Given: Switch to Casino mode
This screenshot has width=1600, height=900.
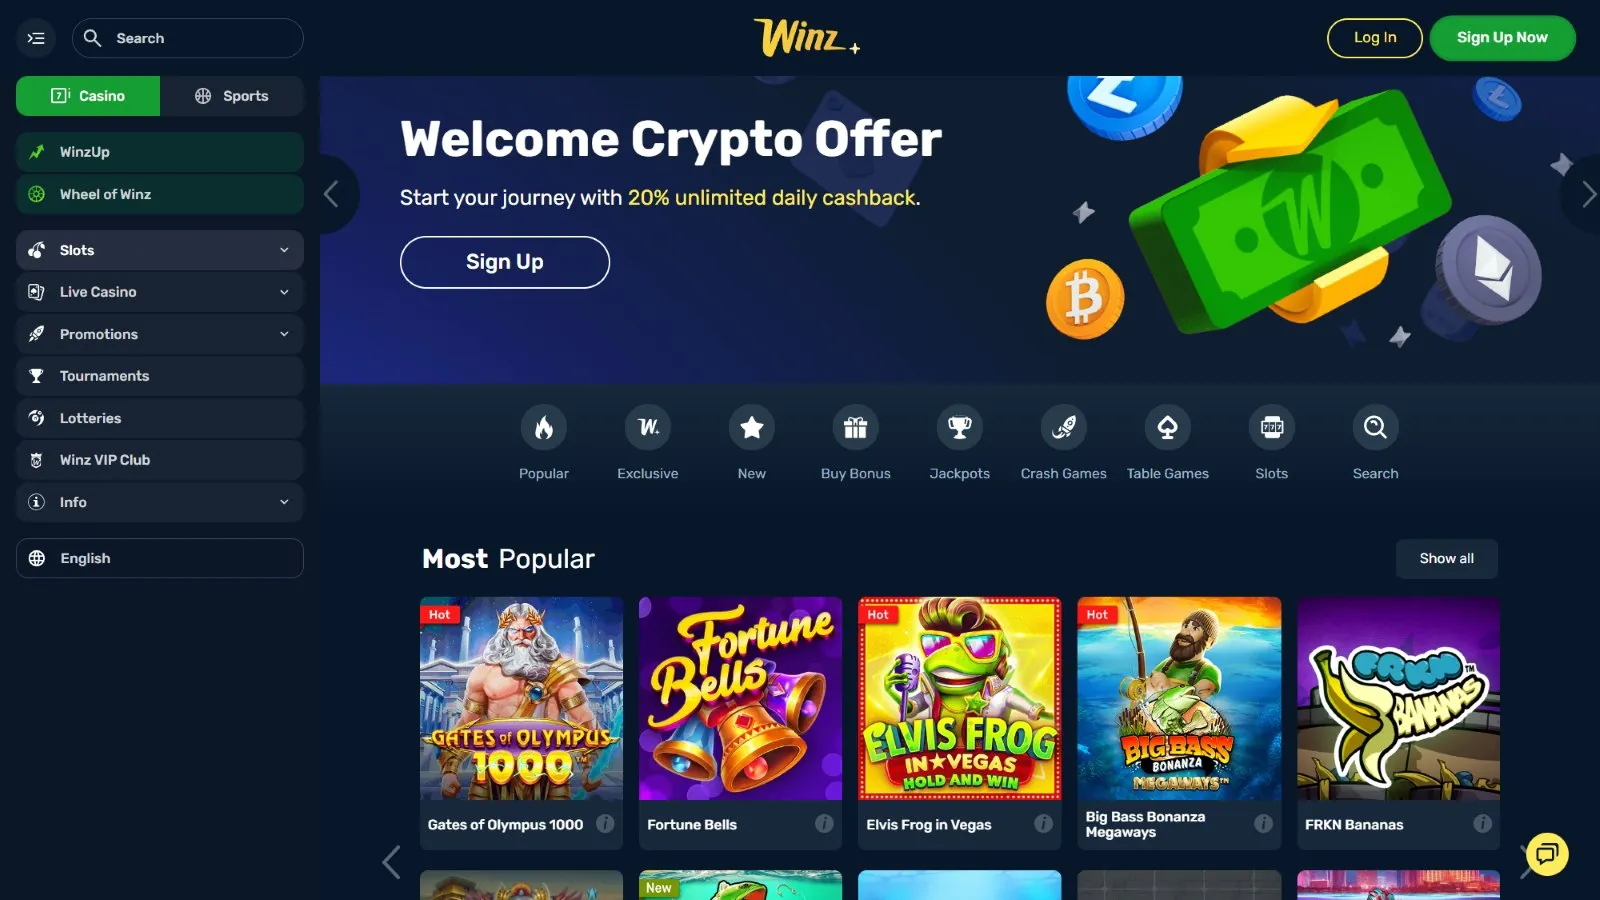Looking at the screenshot, I should point(88,96).
